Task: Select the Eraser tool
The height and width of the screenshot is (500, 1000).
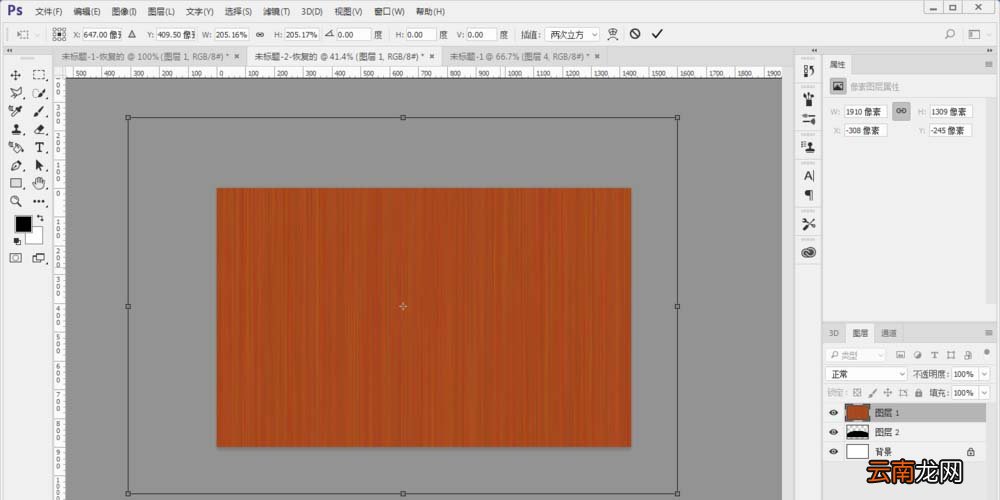Action: (39, 129)
